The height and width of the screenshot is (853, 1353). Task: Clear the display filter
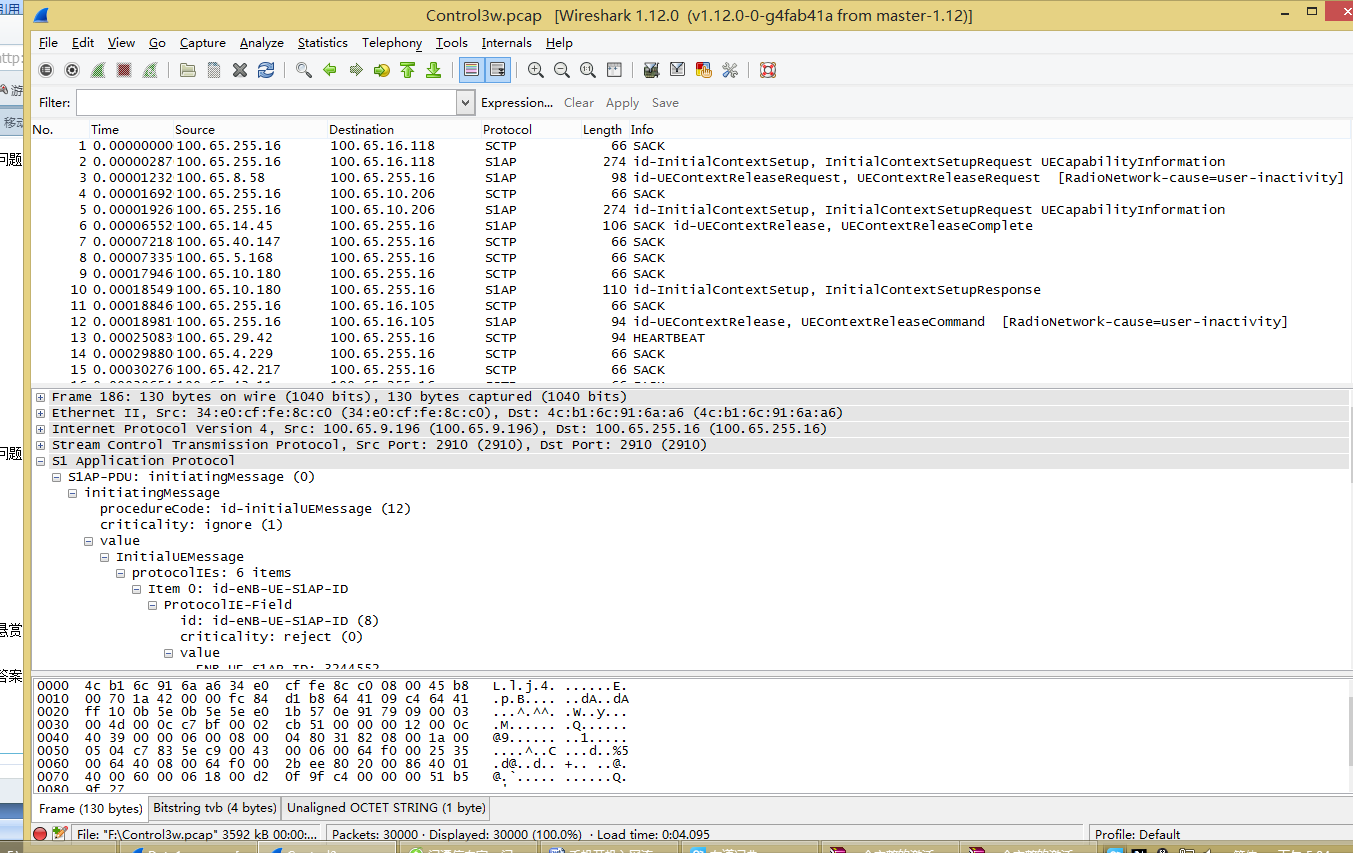pos(579,103)
